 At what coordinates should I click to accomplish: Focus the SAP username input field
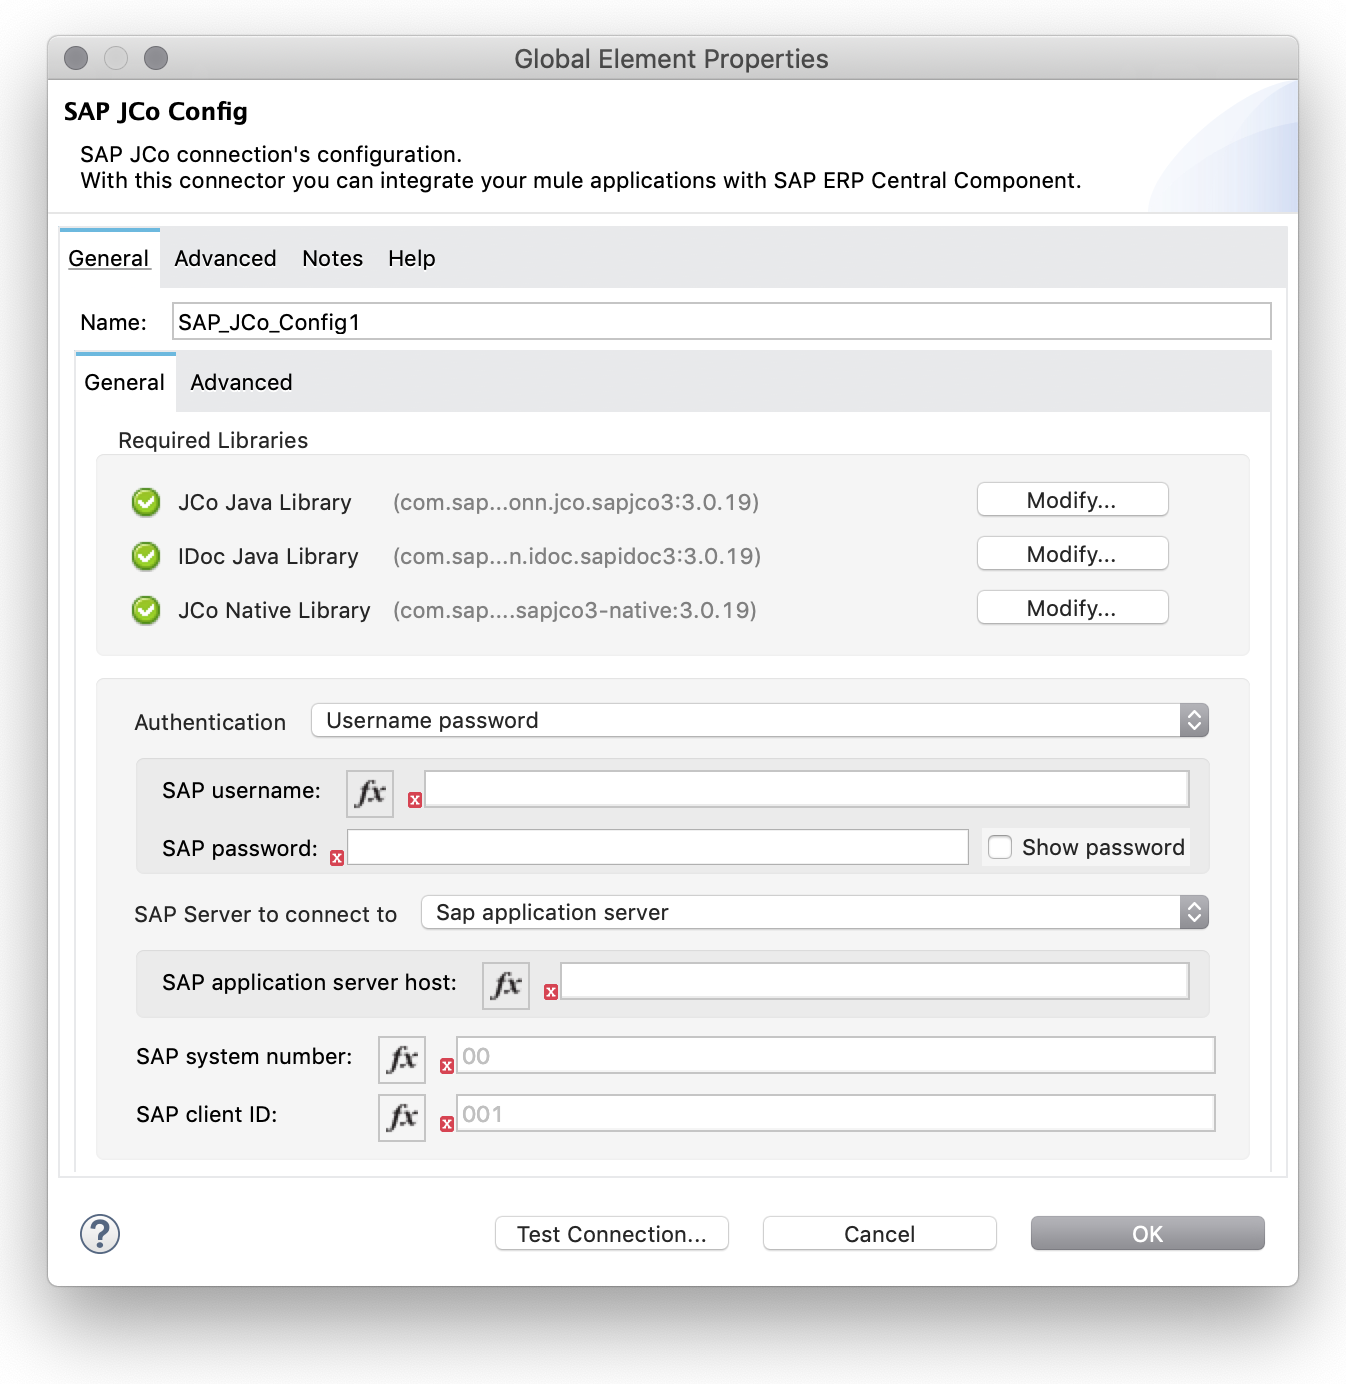(807, 789)
